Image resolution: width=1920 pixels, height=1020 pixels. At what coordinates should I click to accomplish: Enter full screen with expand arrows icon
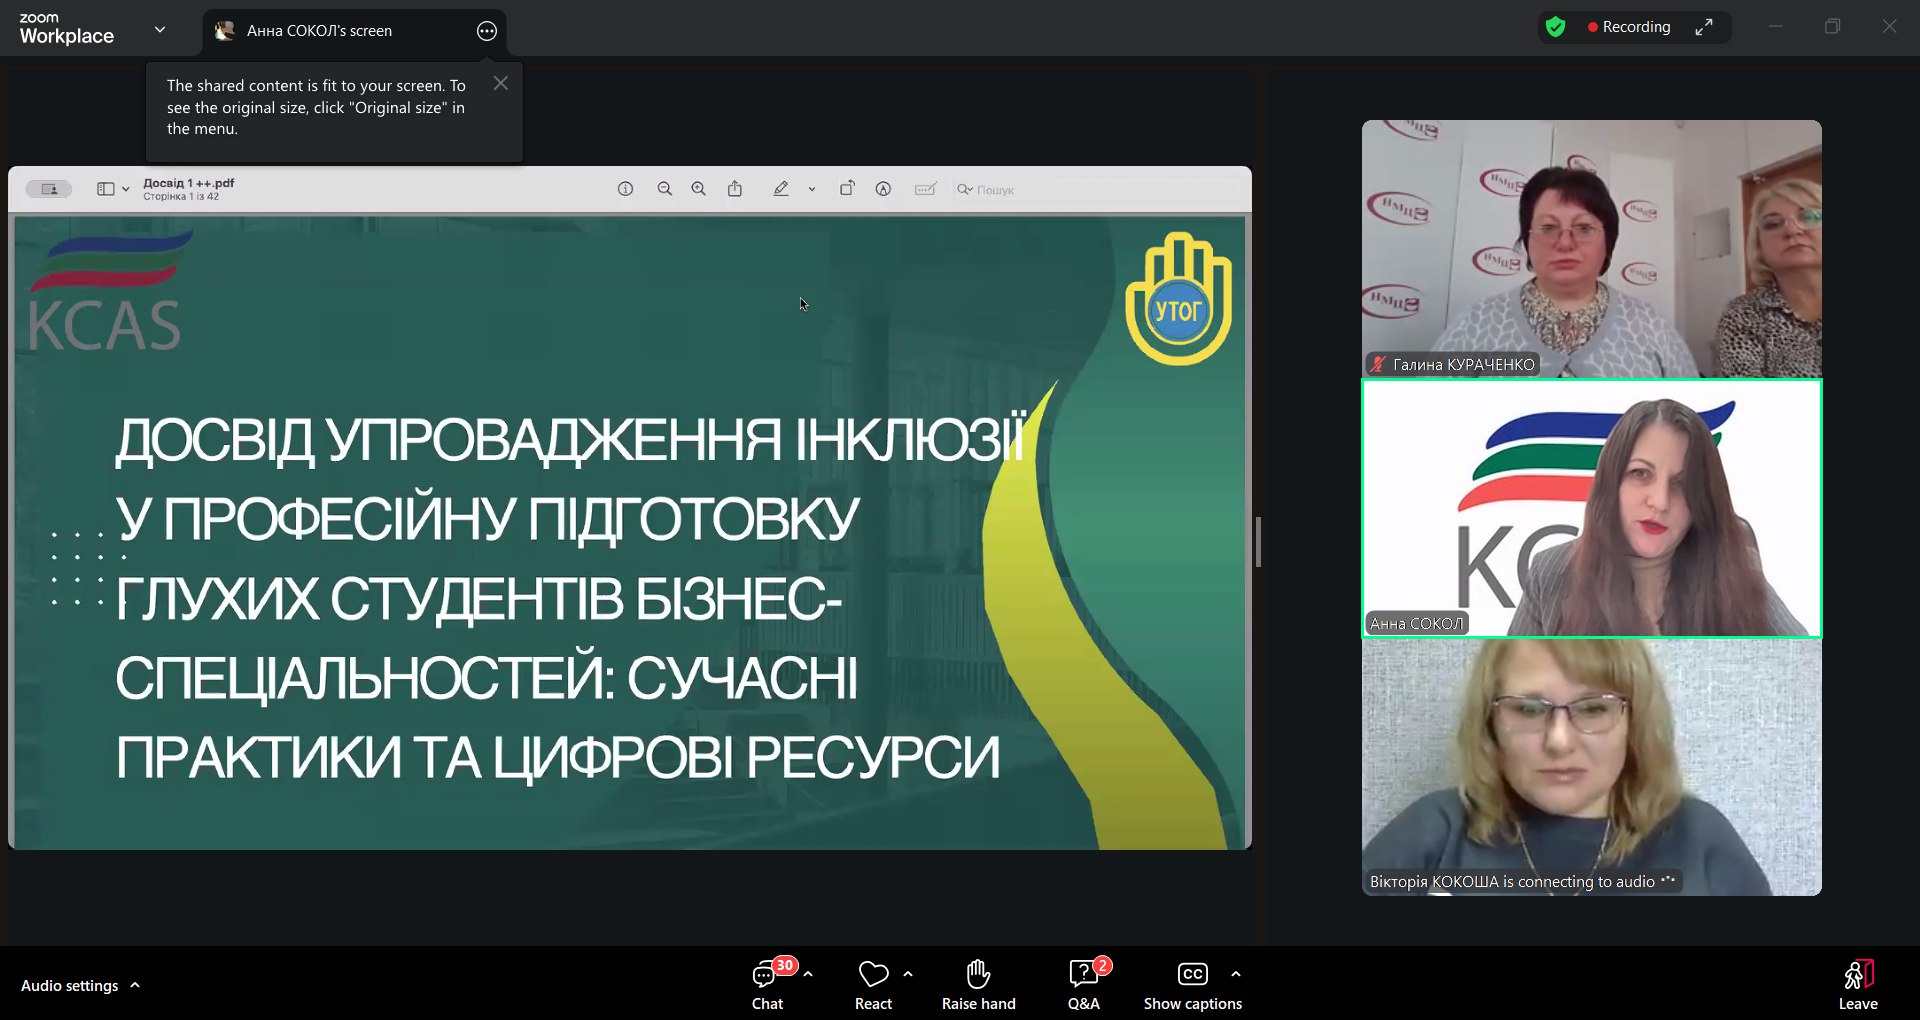[x=1704, y=27]
